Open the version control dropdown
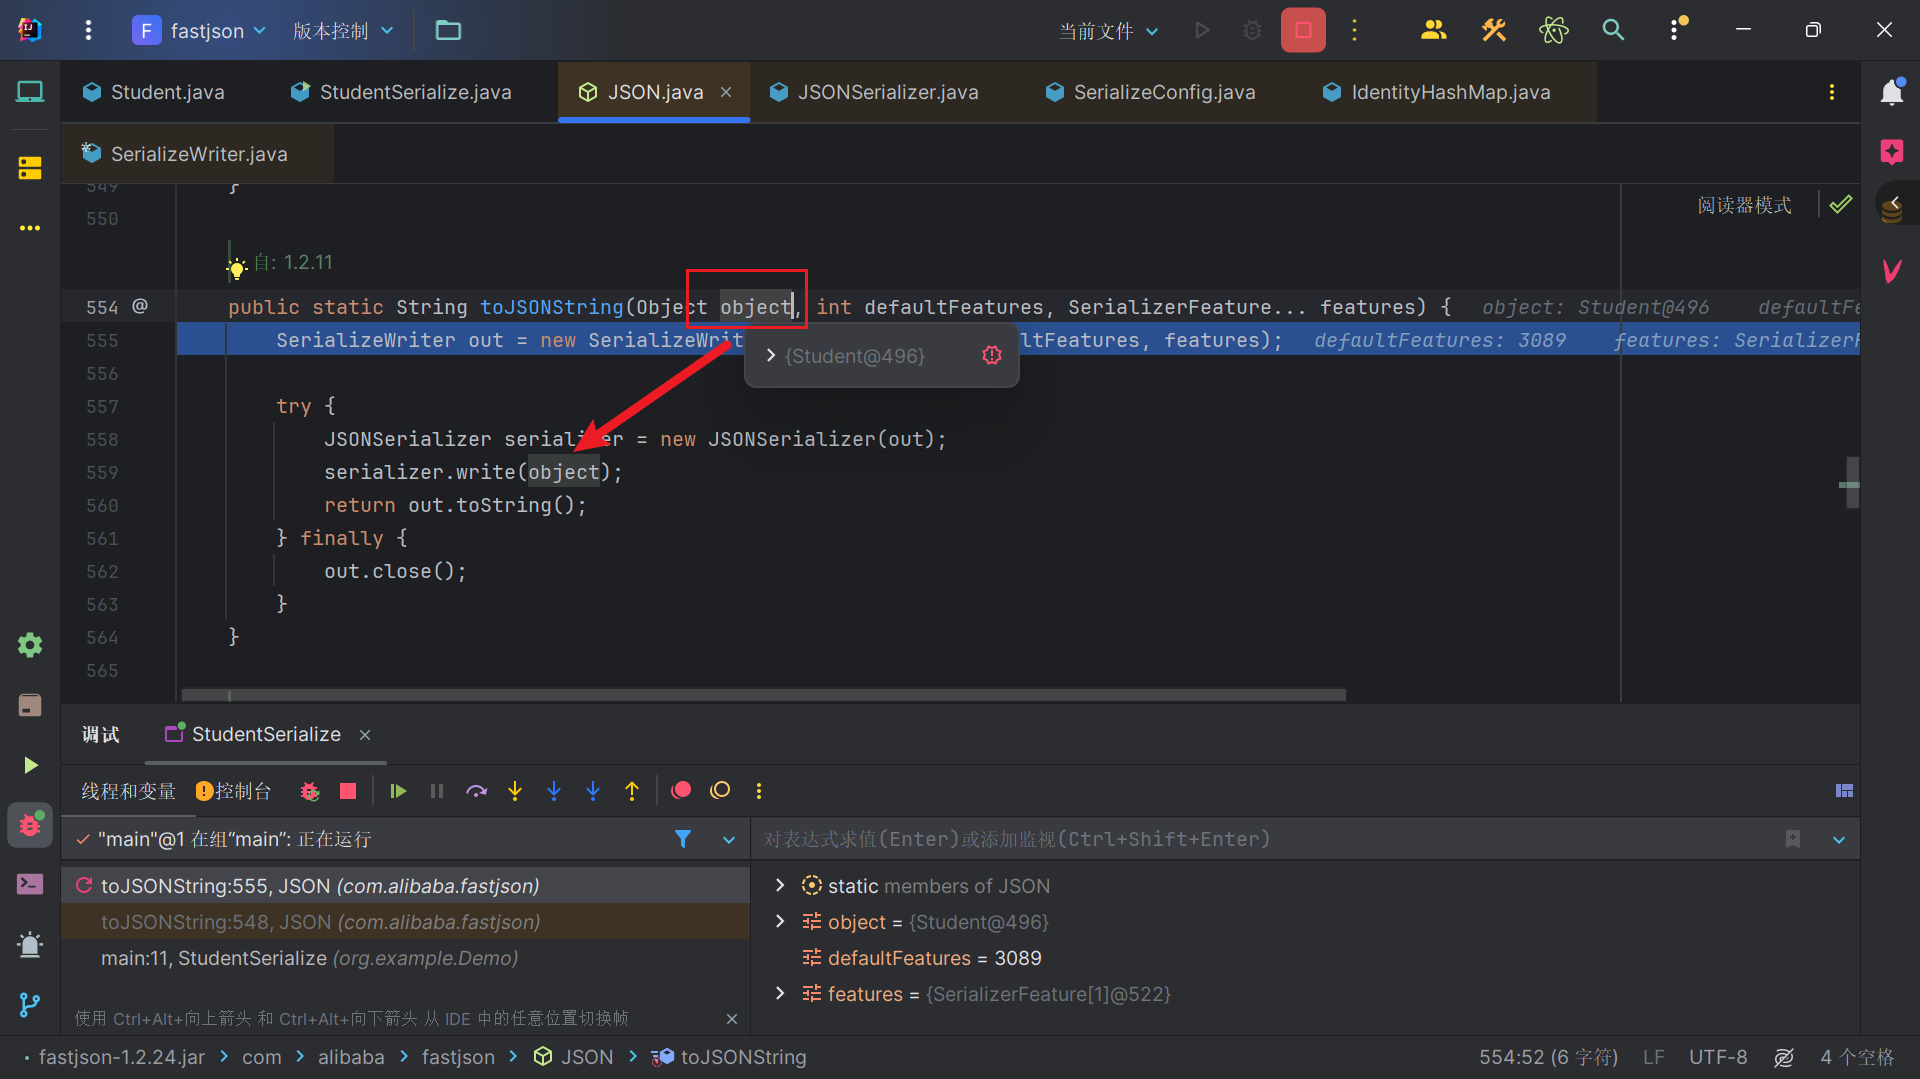This screenshot has height=1079, width=1920. pos(343,30)
